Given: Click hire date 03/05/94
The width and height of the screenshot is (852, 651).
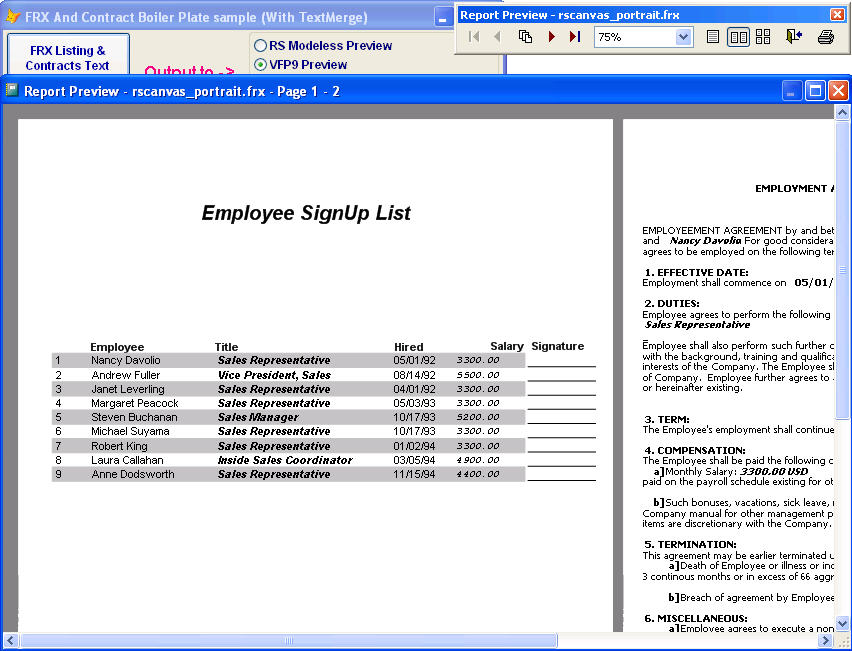Looking at the screenshot, I should [x=415, y=460].
